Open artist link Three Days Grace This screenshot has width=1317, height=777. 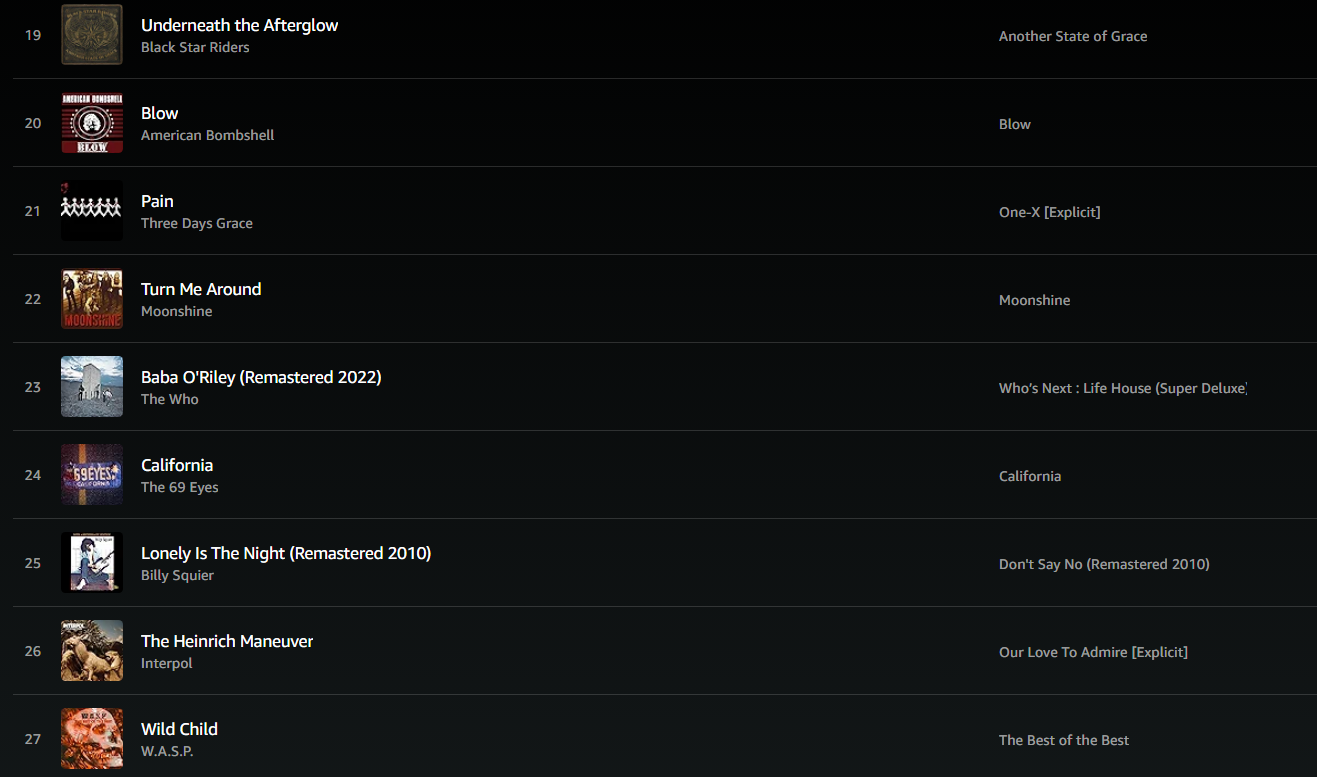coord(197,223)
